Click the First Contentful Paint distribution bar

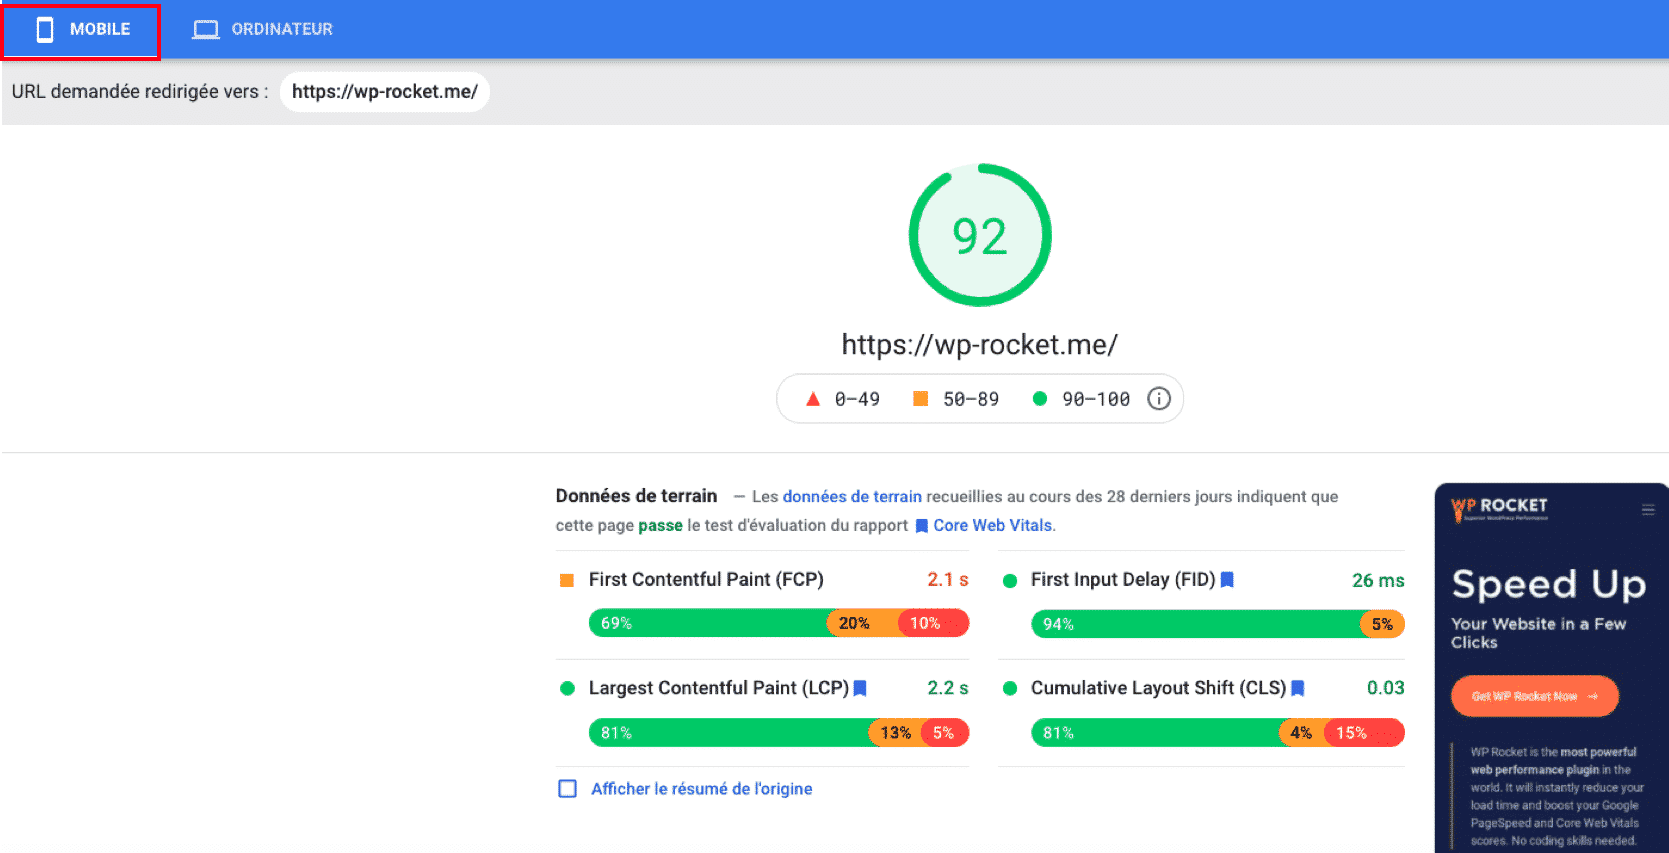(778, 623)
